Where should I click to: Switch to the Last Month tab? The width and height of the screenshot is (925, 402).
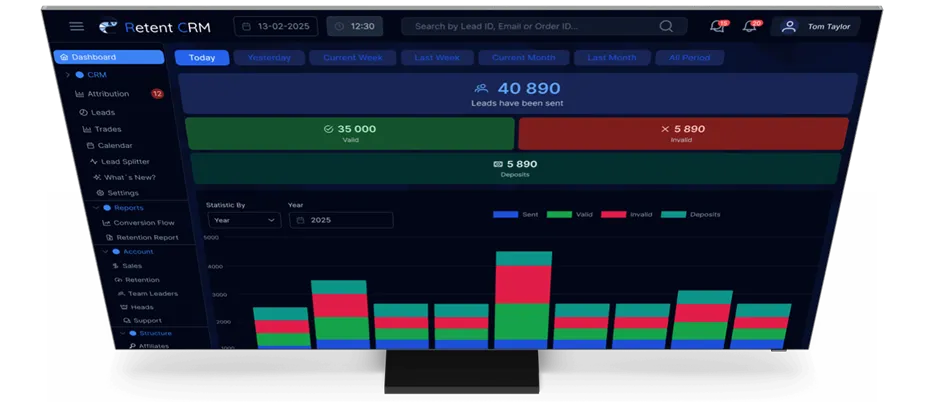(612, 58)
